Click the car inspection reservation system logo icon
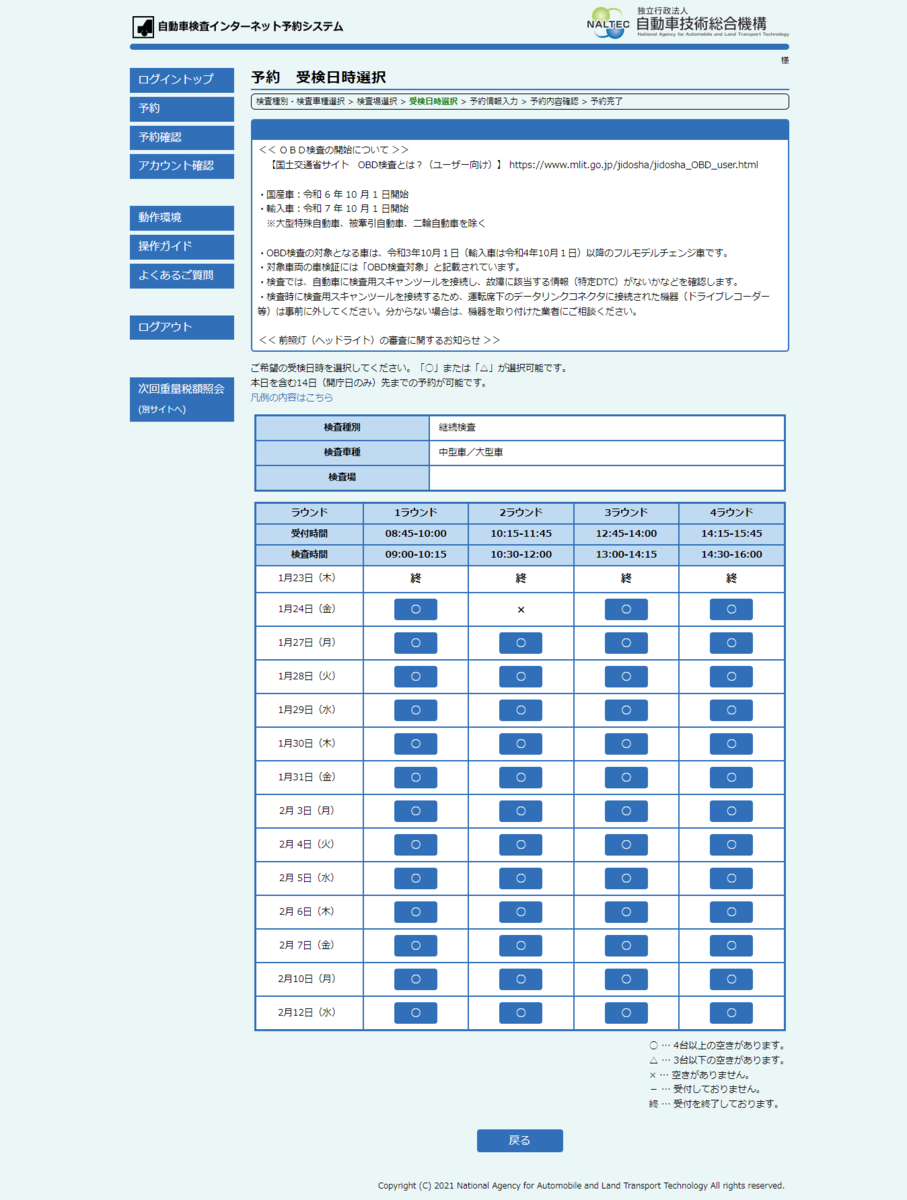This screenshot has height=1200, width=907. [x=143, y=26]
